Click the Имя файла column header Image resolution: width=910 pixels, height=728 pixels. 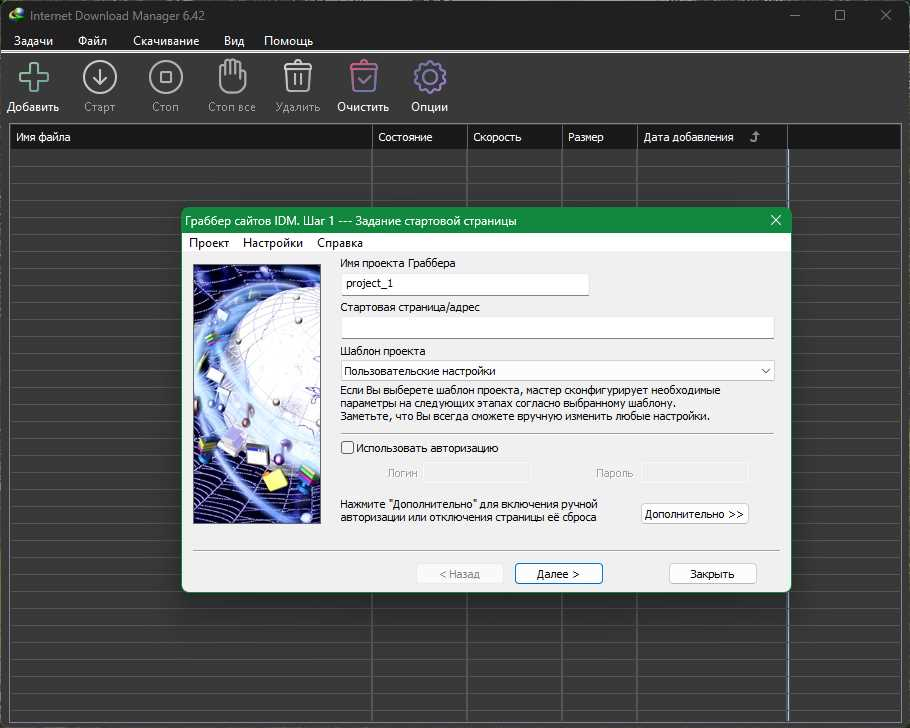(x=190, y=137)
